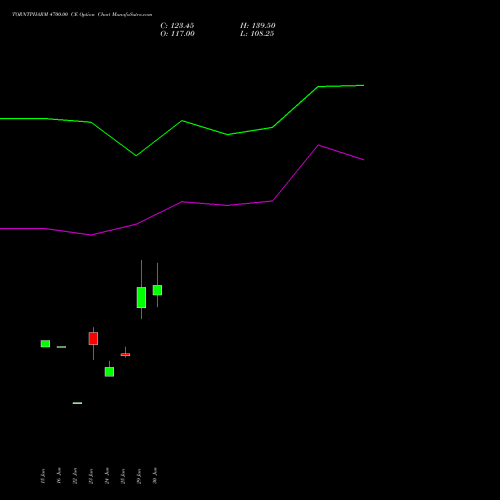Click the upper green indicator line

coord(182,121)
